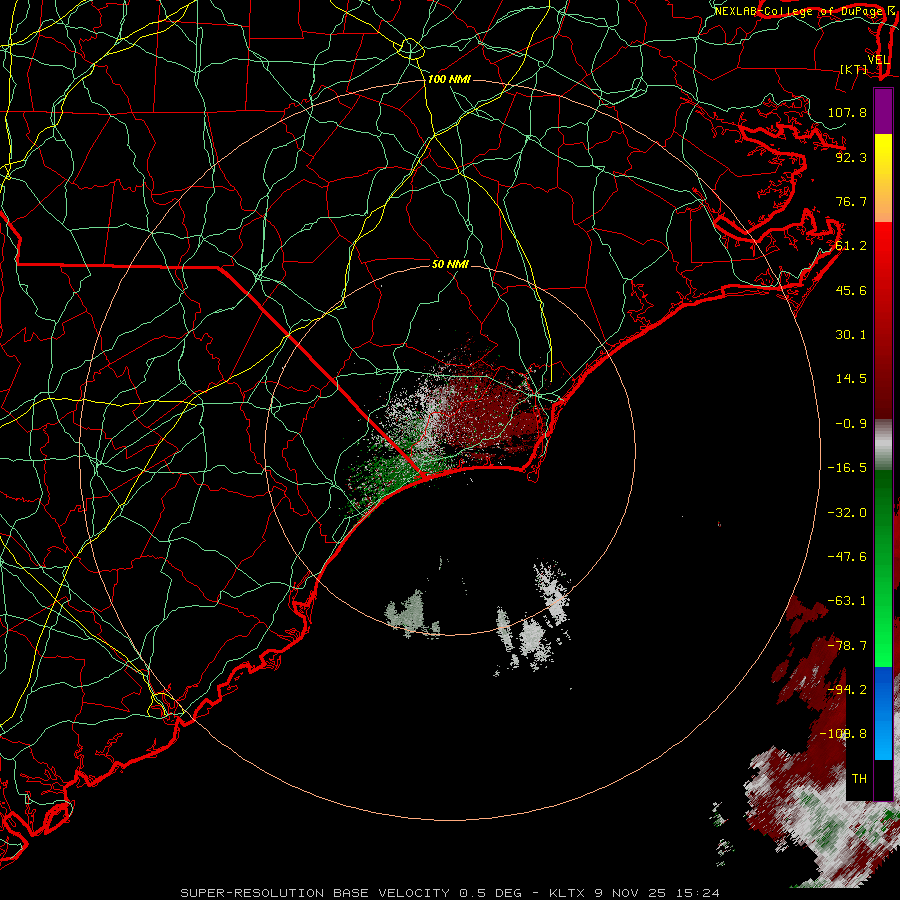The height and width of the screenshot is (900, 900).
Task: Click the 107.8 velocity scale value
Action: pyautogui.click(x=847, y=112)
